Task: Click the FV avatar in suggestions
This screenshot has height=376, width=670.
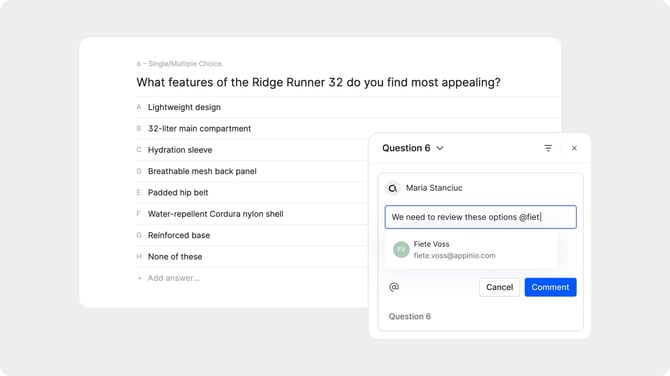Action: [401, 250]
